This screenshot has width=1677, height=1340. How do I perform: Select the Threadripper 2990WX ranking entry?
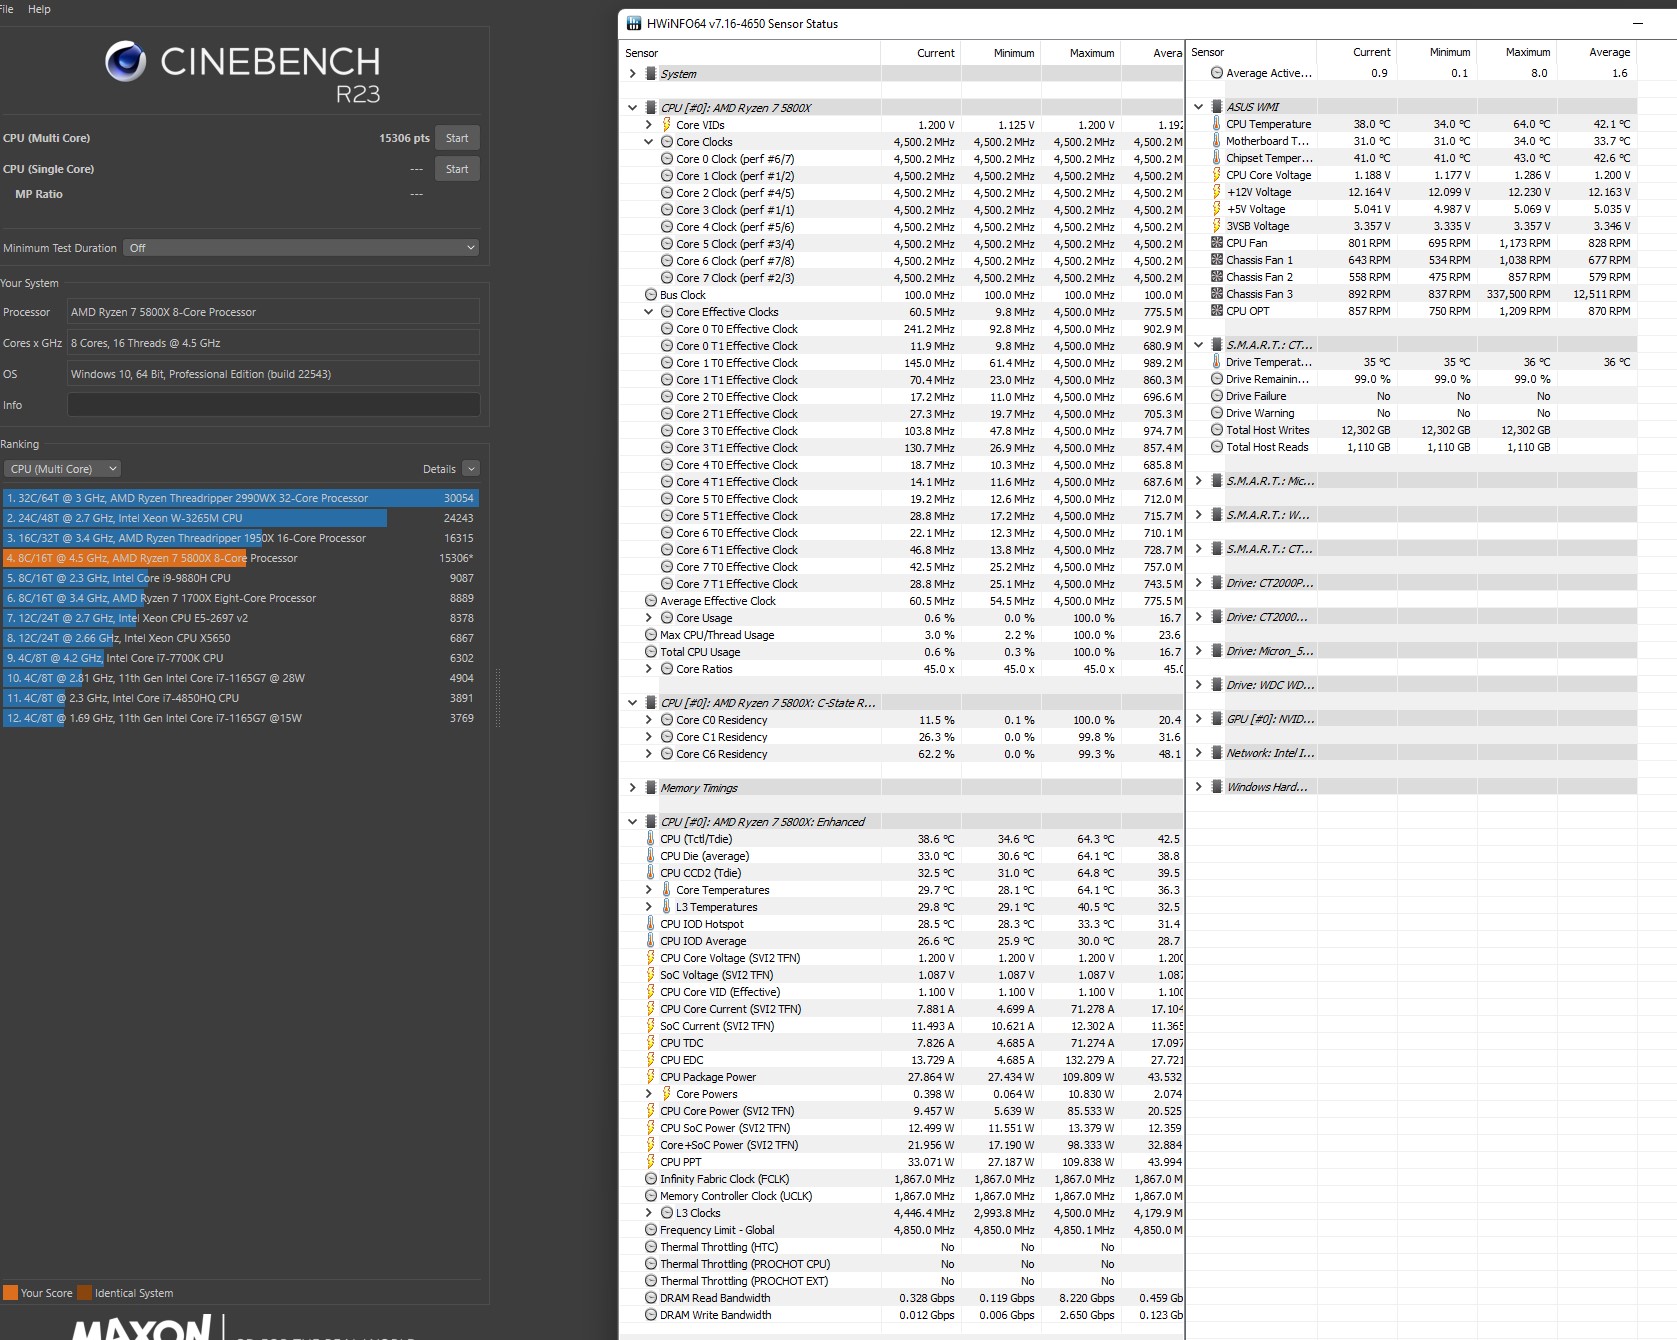240,498
